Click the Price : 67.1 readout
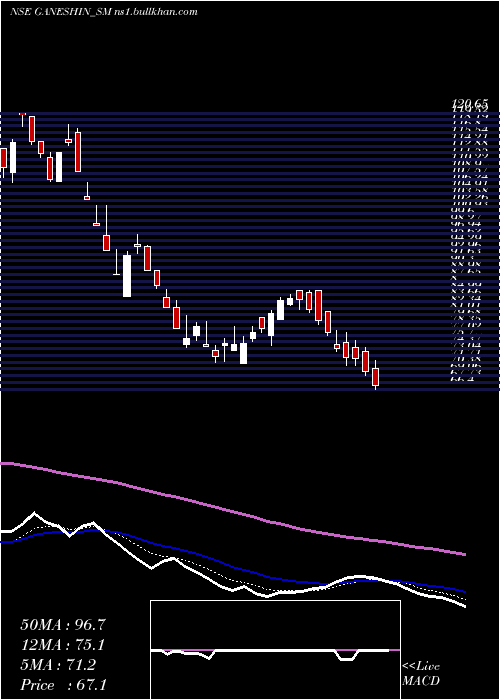Viewport: 500px width, 700px height. click(63, 684)
